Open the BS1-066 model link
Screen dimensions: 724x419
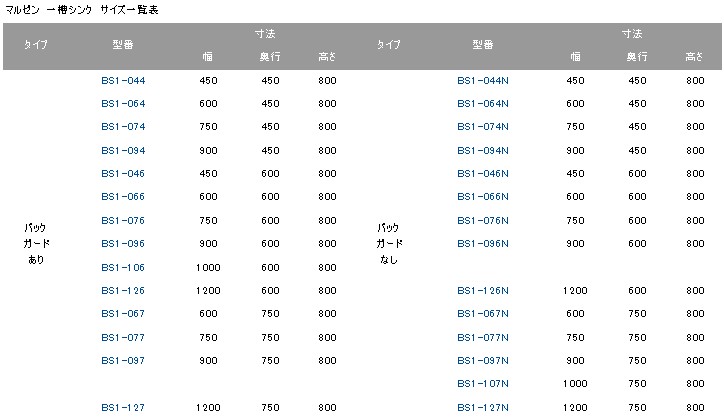click(x=123, y=197)
